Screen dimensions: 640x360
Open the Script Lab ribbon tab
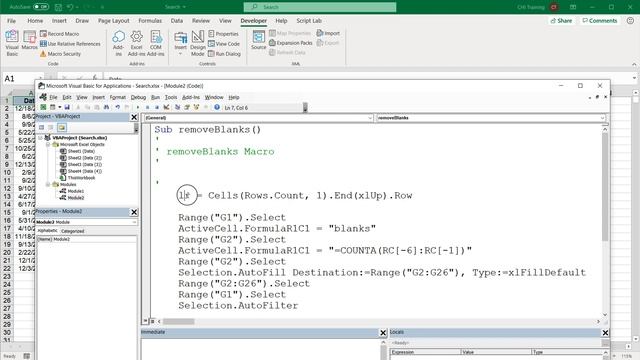309,20
